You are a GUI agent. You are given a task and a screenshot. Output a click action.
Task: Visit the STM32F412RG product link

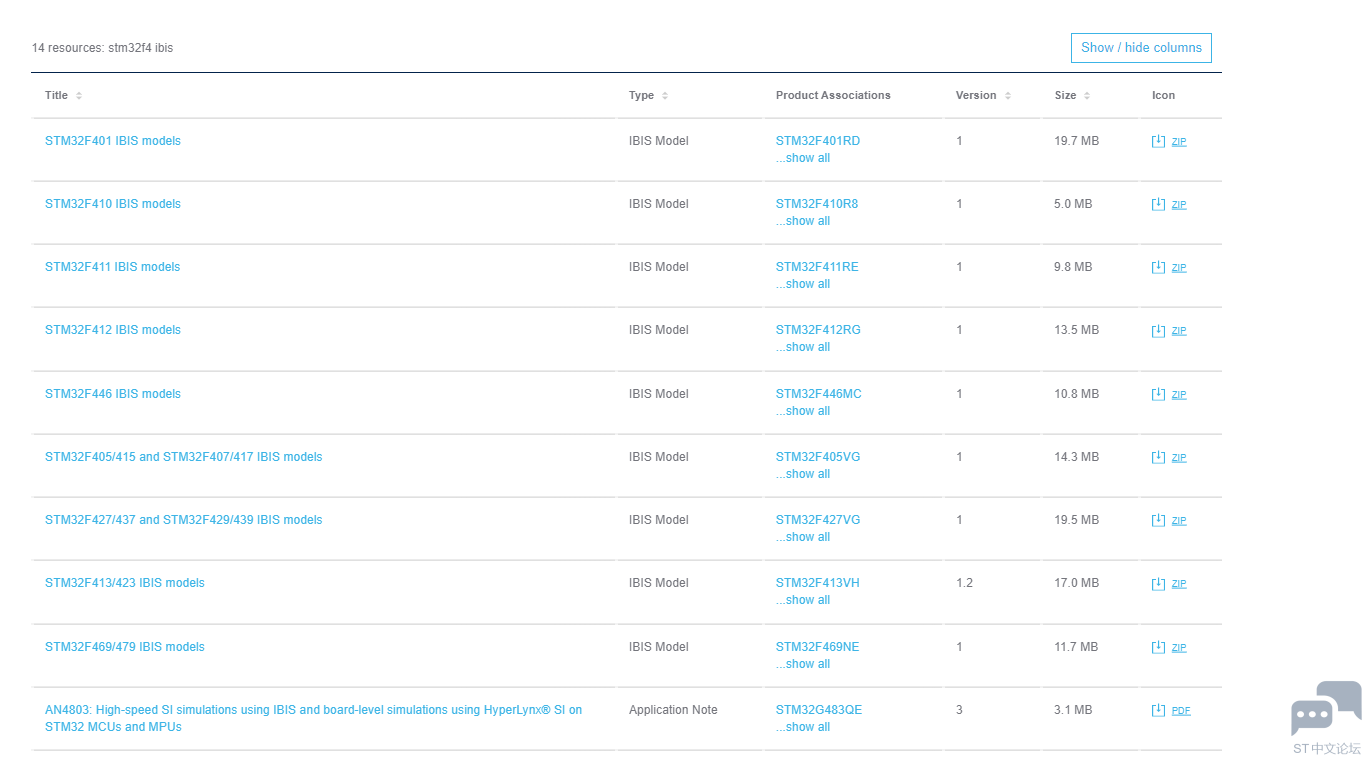coord(818,330)
